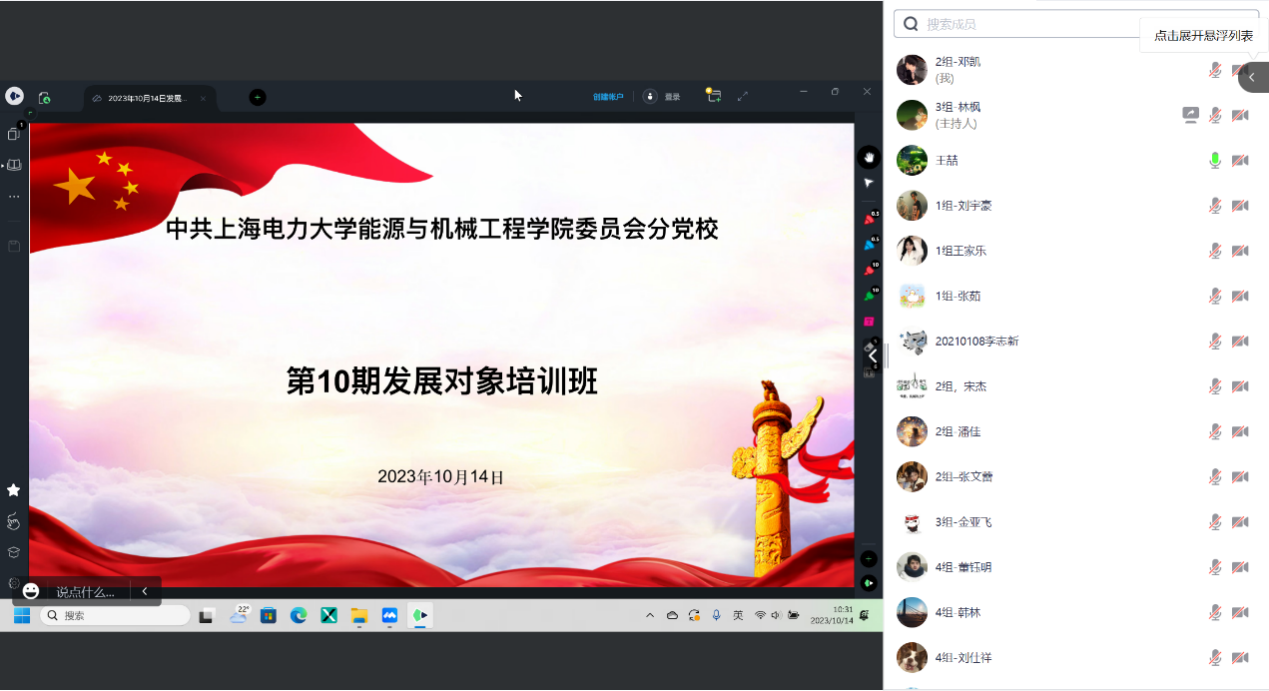Image resolution: width=1269 pixels, height=691 pixels.
Task: Select the pink eraser tool
Action: (x=868, y=321)
